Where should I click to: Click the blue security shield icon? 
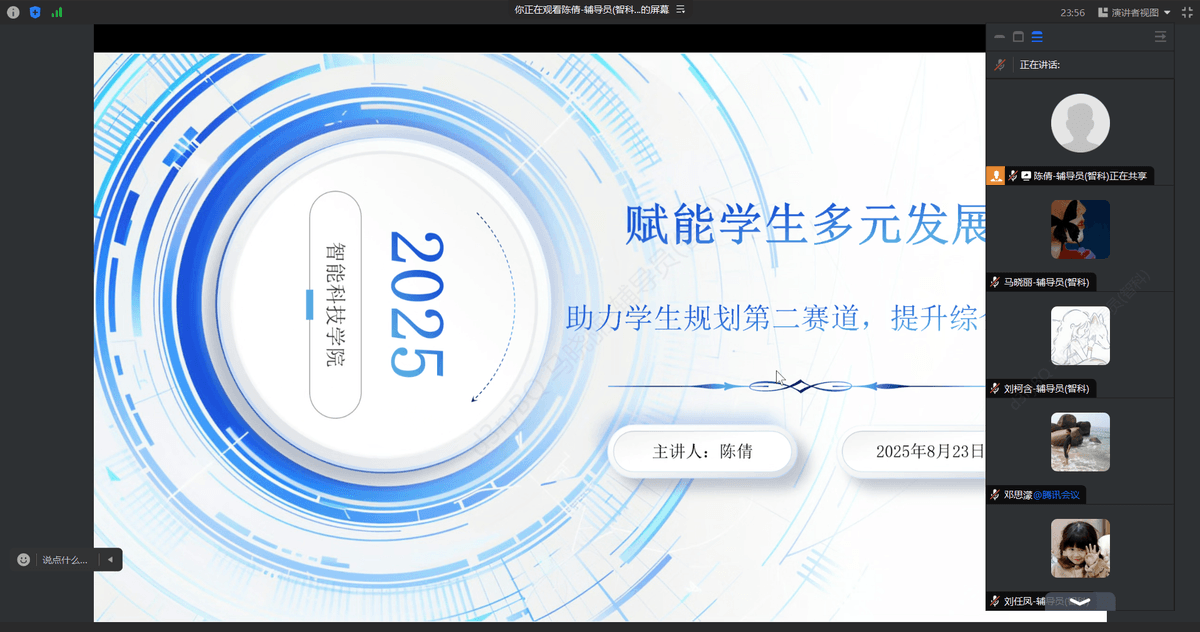click(x=35, y=12)
